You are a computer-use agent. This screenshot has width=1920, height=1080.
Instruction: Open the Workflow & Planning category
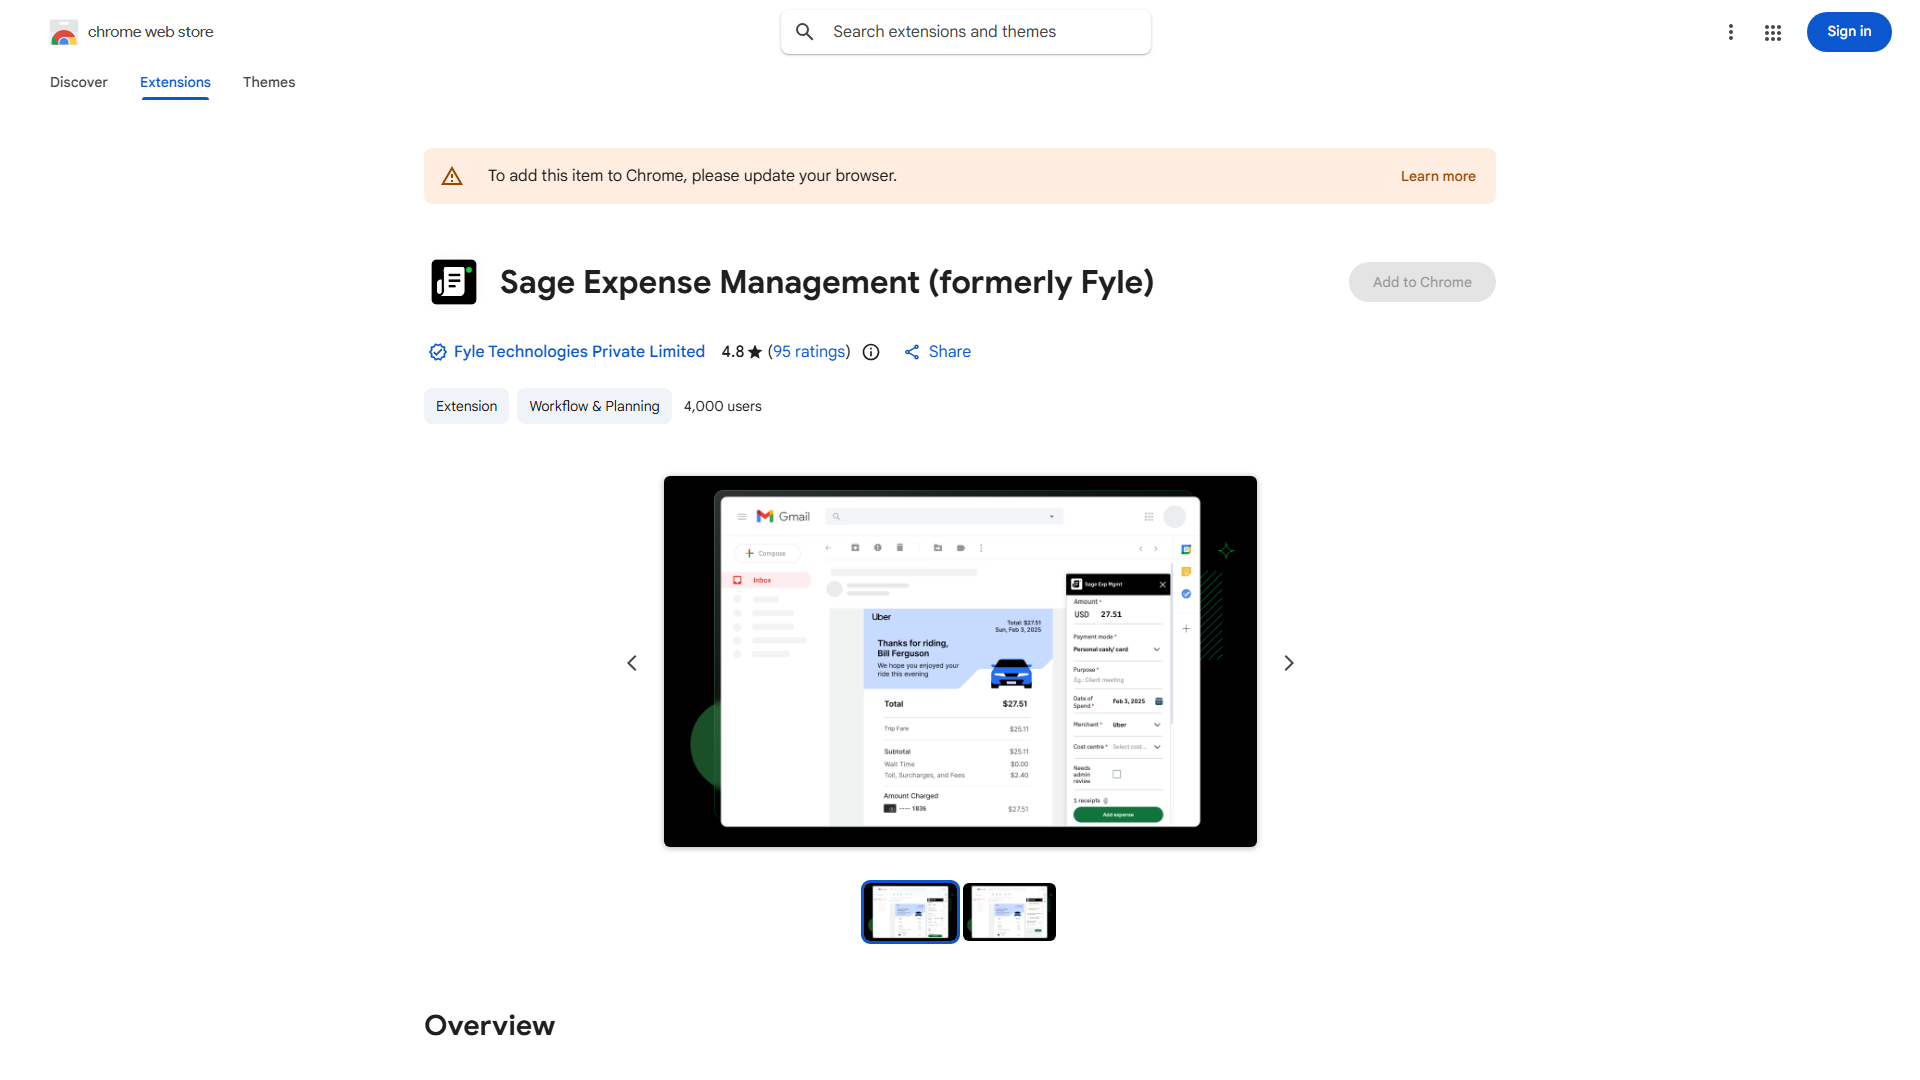coord(593,406)
